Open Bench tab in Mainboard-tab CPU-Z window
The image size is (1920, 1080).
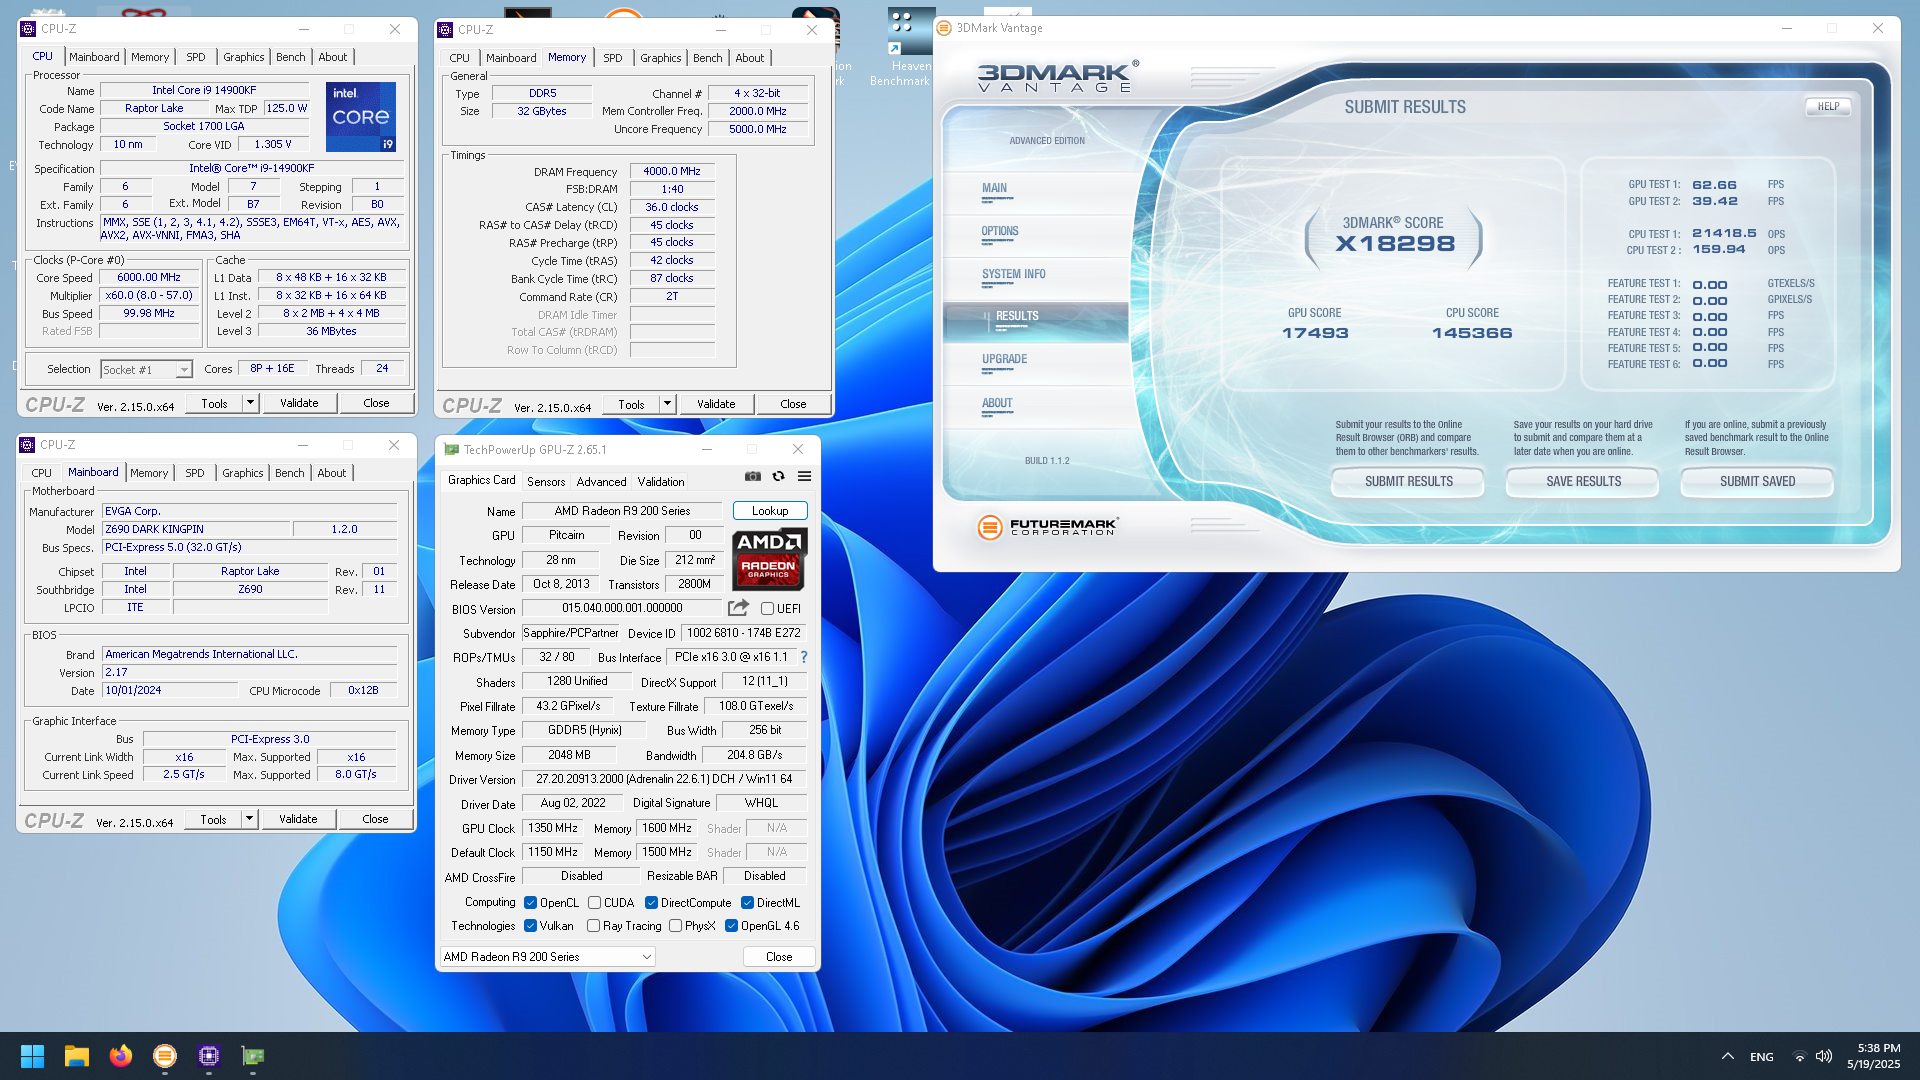(x=290, y=473)
